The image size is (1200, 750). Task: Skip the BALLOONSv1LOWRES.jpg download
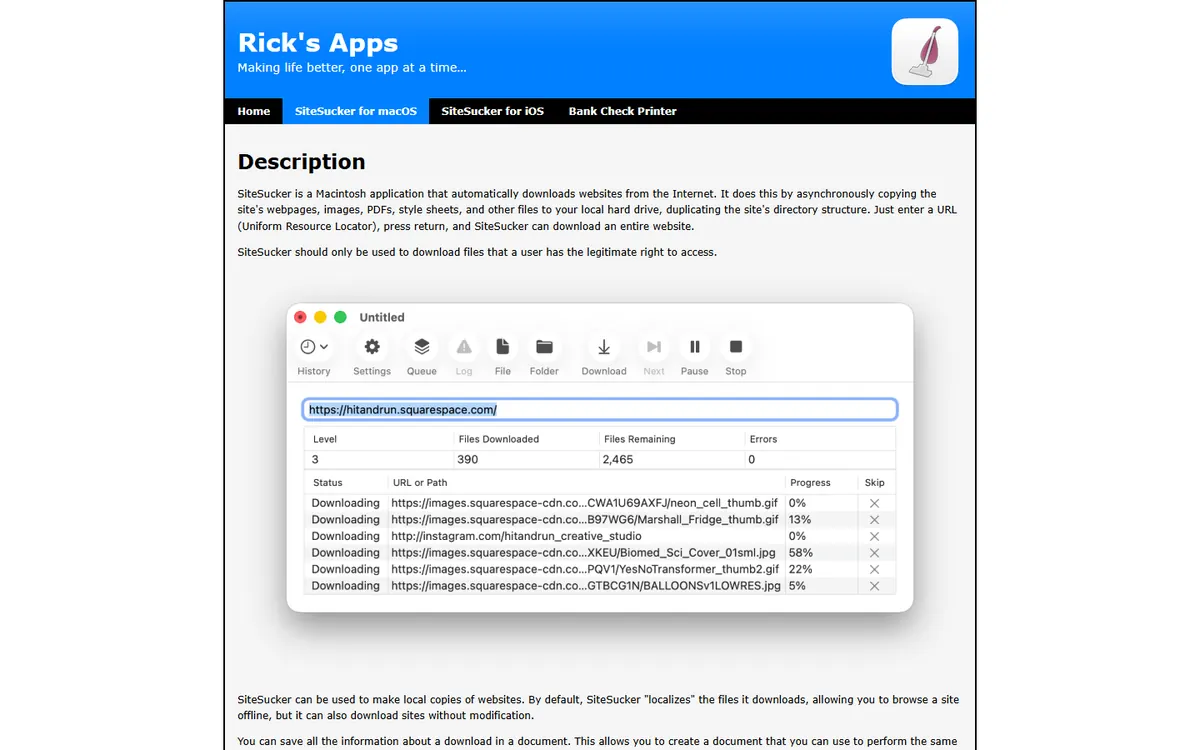(x=874, y=586)
